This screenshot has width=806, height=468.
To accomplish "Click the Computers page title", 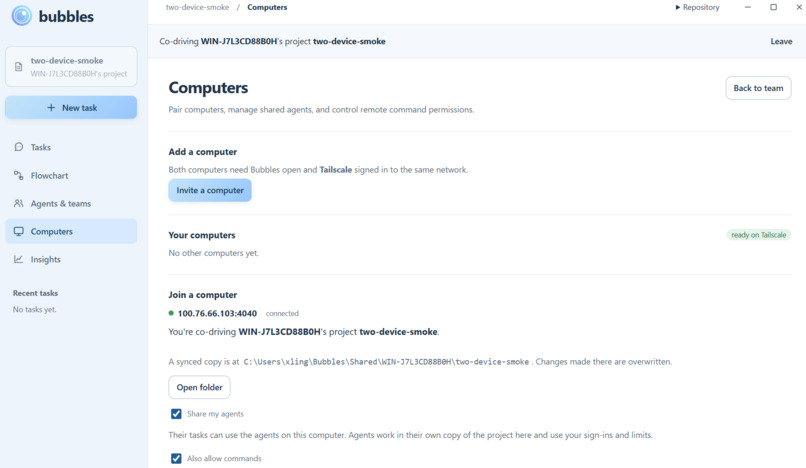I will 208,87.
